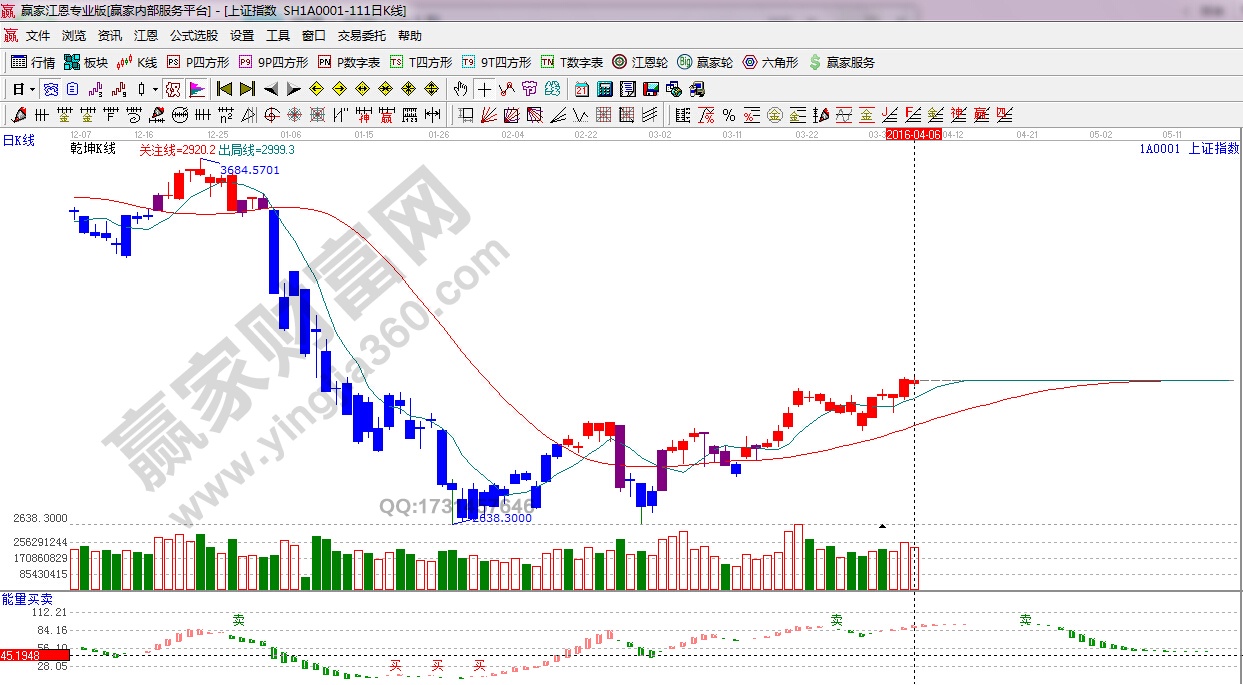This screenshot has width=1243, height=685.
Task: Toggle the hand pan tool
Action: 461,89
